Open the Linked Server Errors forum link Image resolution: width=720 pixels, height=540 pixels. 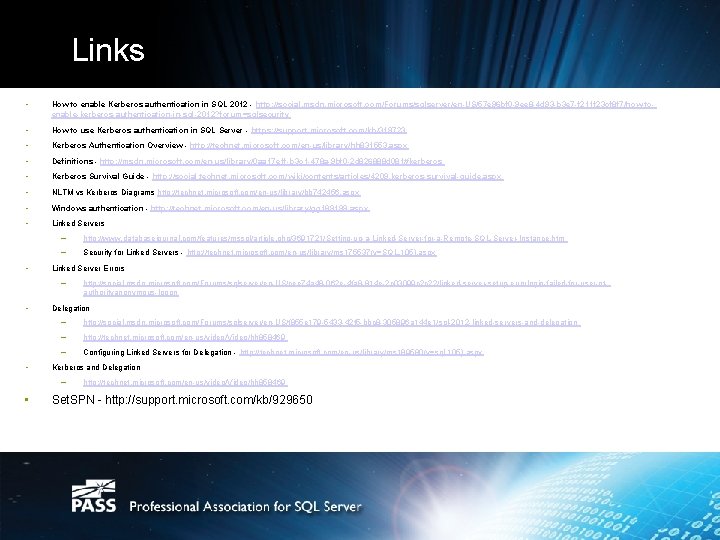coord(347,288)
